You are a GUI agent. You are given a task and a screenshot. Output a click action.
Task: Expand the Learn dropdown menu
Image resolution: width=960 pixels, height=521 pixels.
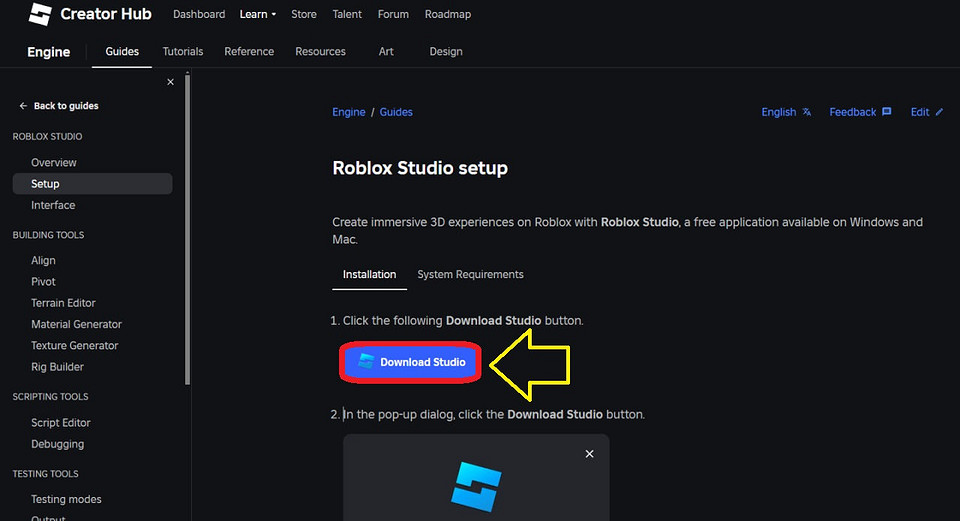(258, 15)
